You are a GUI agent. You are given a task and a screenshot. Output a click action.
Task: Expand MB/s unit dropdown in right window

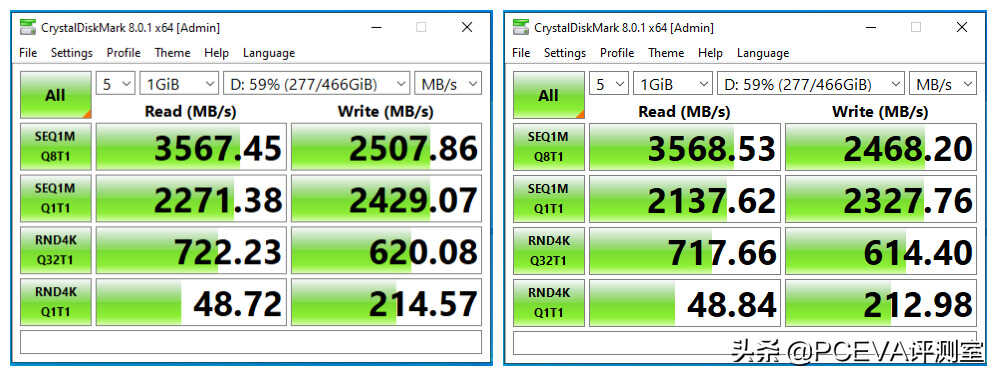942,83
